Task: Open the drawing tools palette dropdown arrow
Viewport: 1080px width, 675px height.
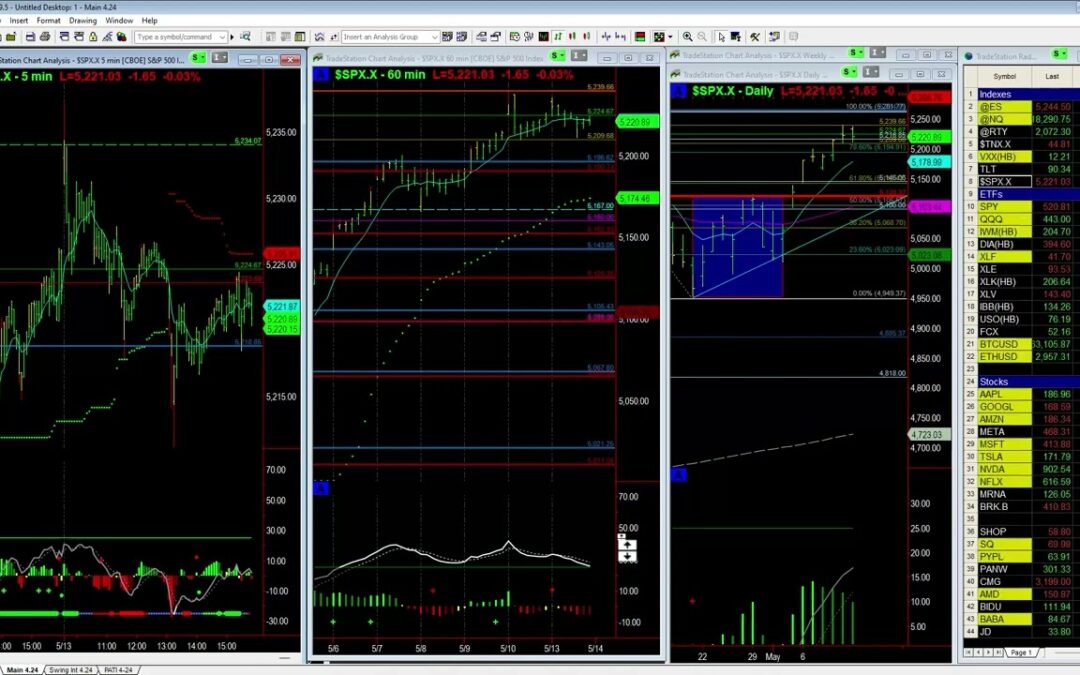Action: (670, 37)
